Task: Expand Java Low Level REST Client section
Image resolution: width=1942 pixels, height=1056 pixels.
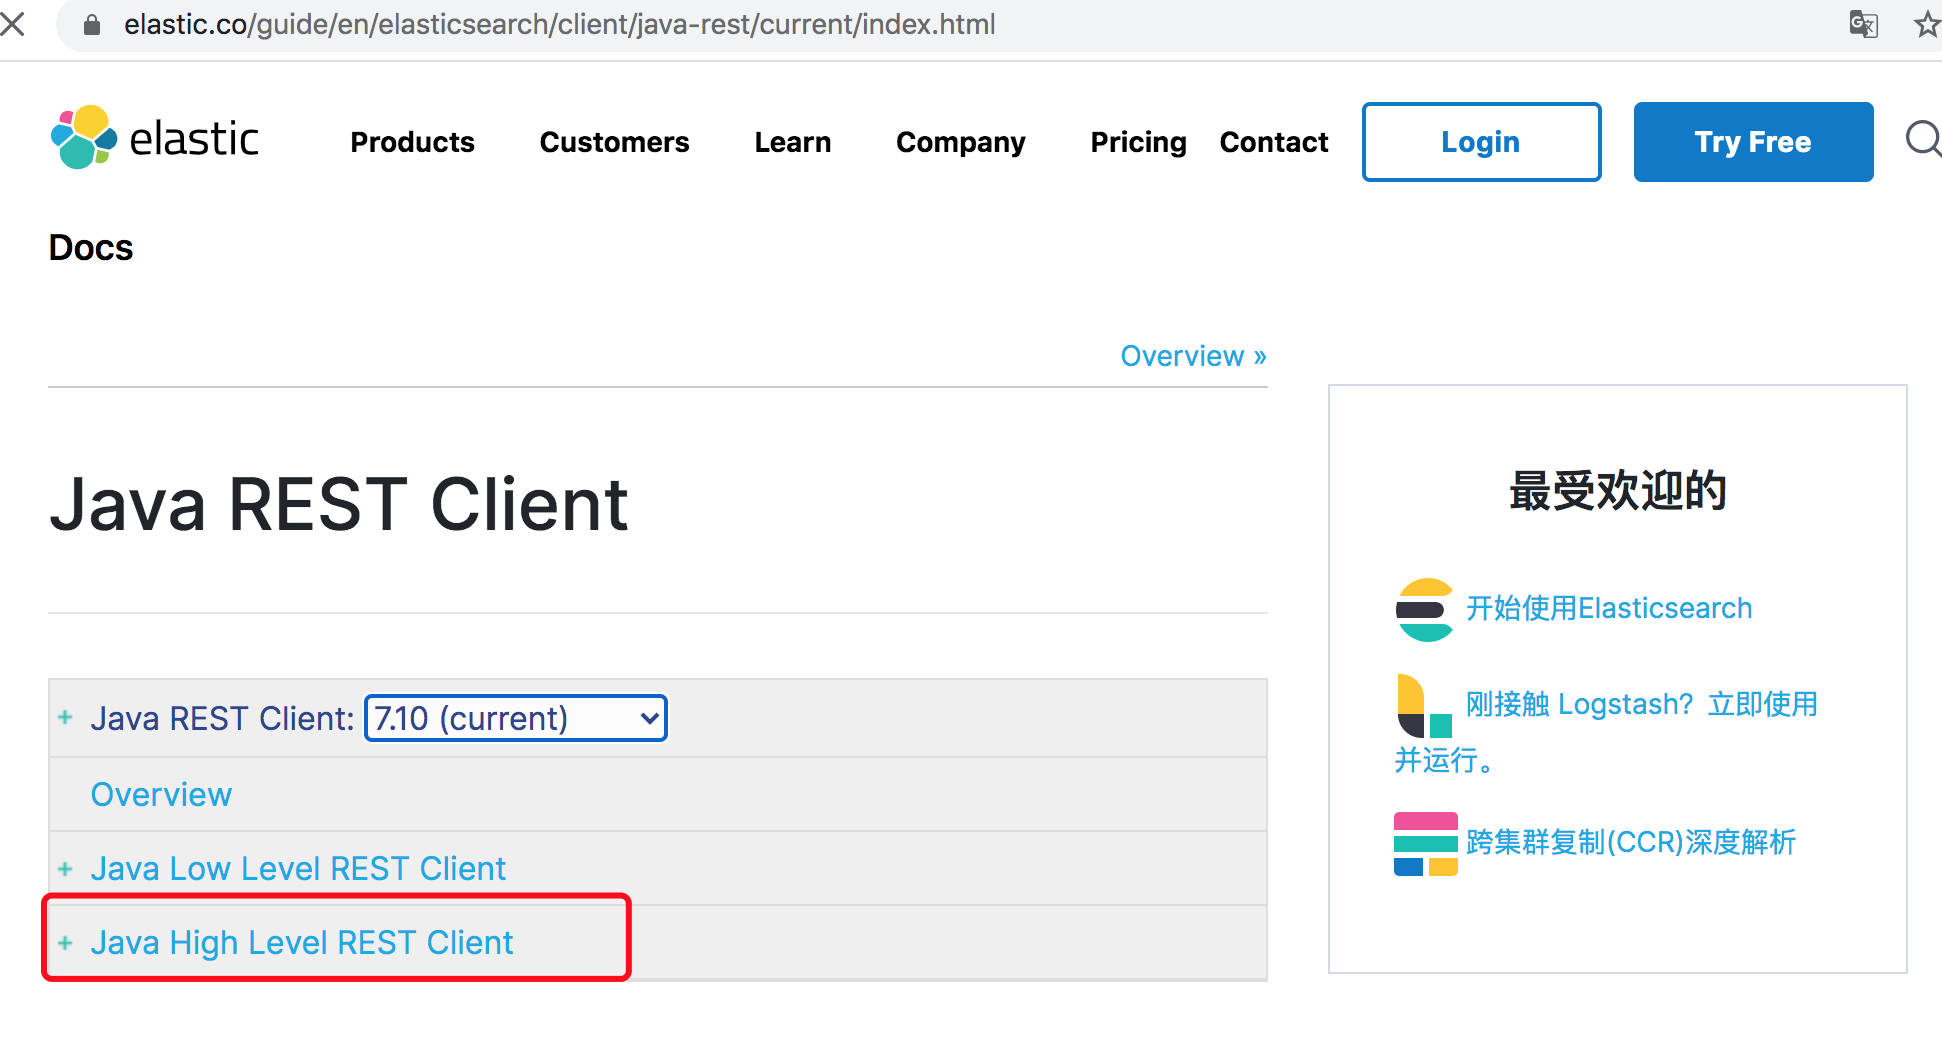Action: (x=66, y=868)
